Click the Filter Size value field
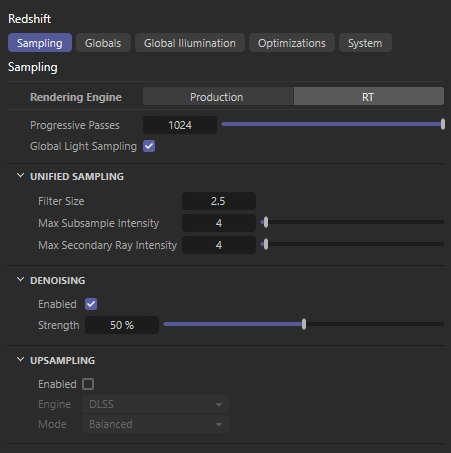 pos(219,201)
